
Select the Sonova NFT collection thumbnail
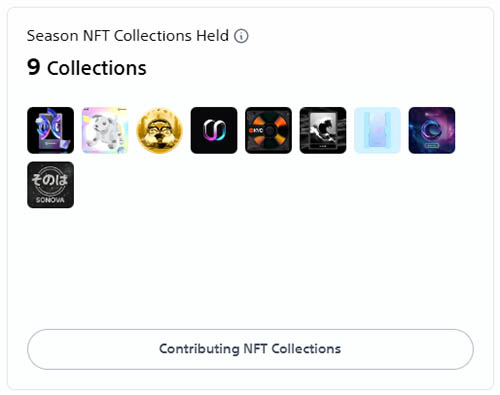click(50, 185)
